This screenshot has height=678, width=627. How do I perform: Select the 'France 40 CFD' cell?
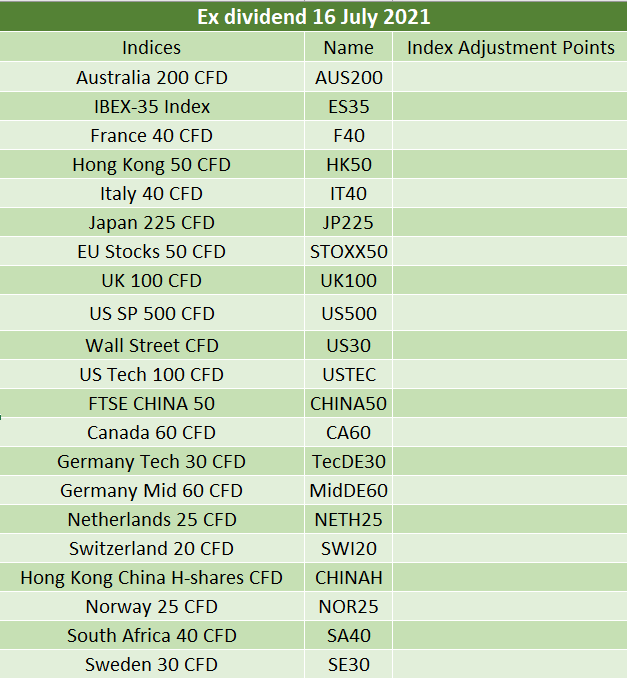[x=152, y=135]
